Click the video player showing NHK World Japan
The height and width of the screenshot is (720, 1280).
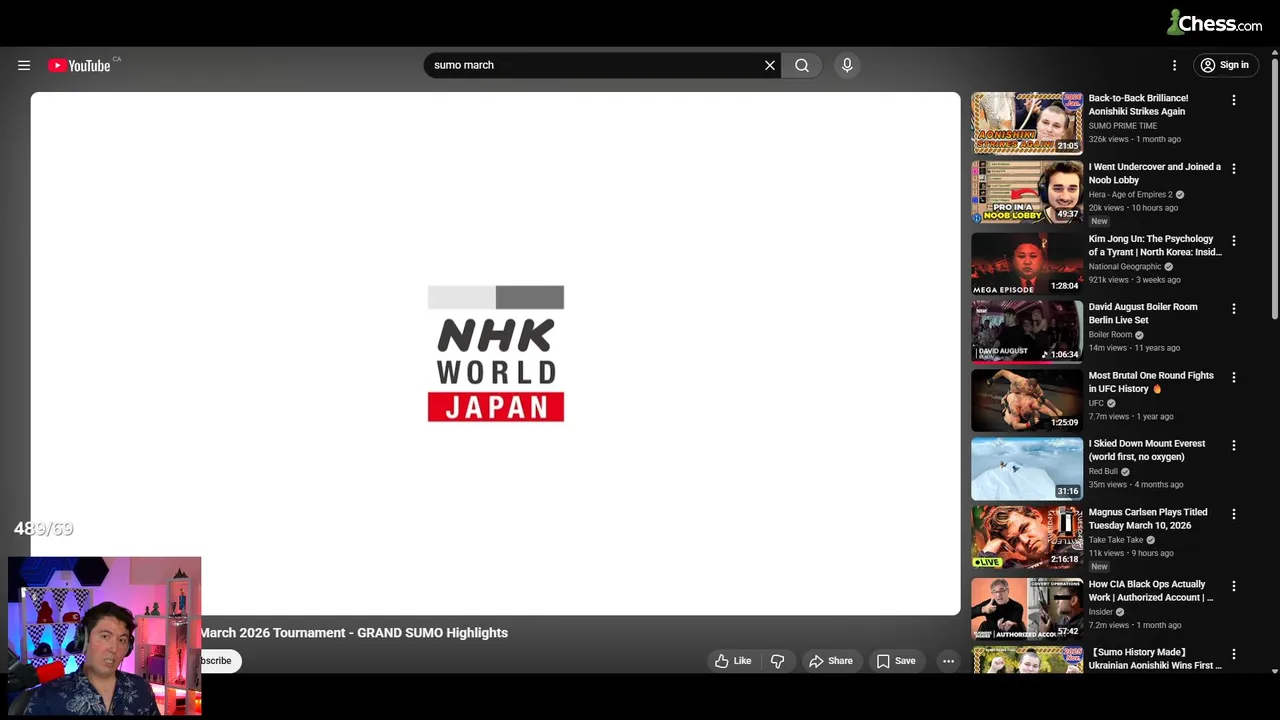click(x=495, y=353)
